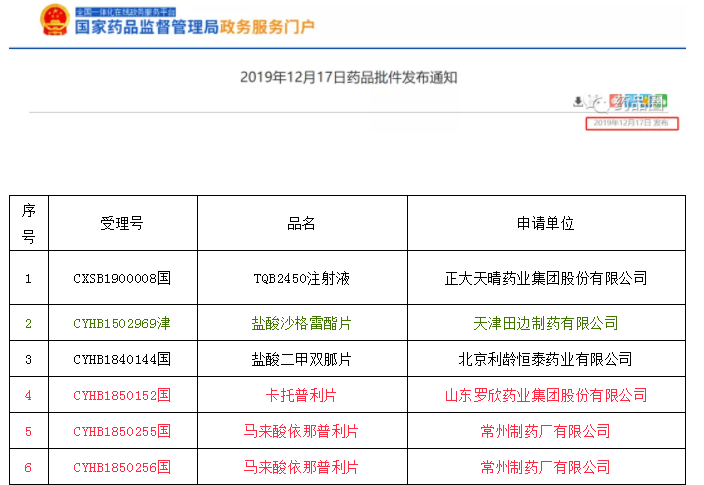Click the 申请单位 column header
Viewport: 704px width, 485px height.
[546, 223]
